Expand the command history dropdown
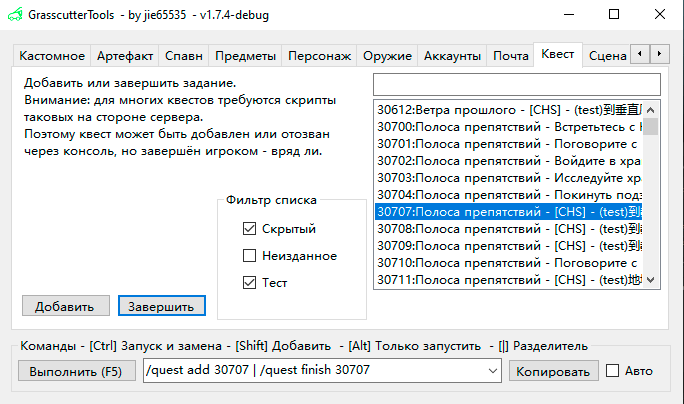The image size is (684, 404). pyautogui.click(x=491, y=371)
